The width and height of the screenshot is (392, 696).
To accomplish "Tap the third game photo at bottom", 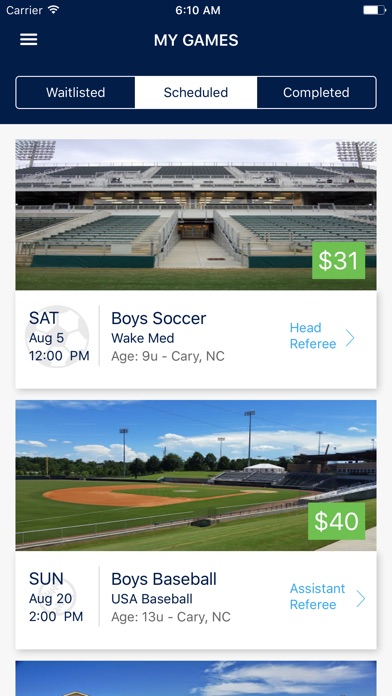I will (196, 678).
